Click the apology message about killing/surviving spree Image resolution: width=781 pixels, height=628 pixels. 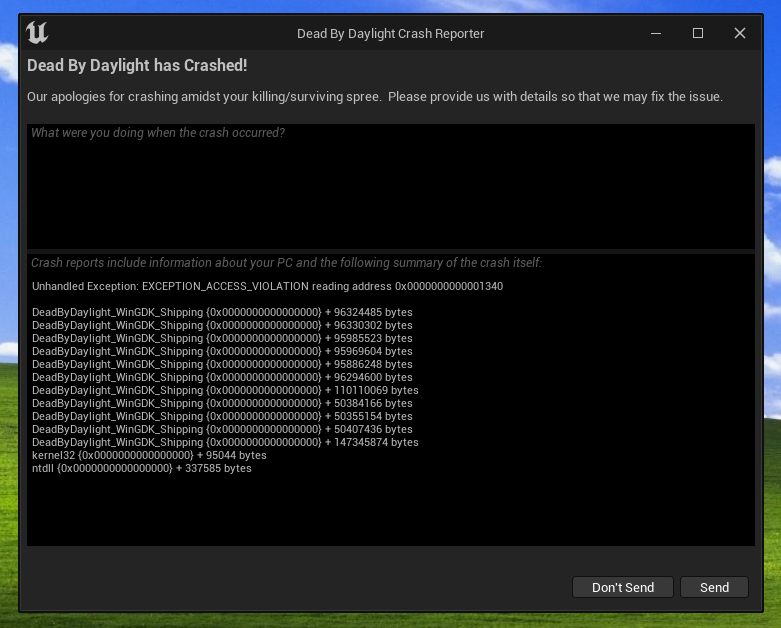(x=375, y=97)
